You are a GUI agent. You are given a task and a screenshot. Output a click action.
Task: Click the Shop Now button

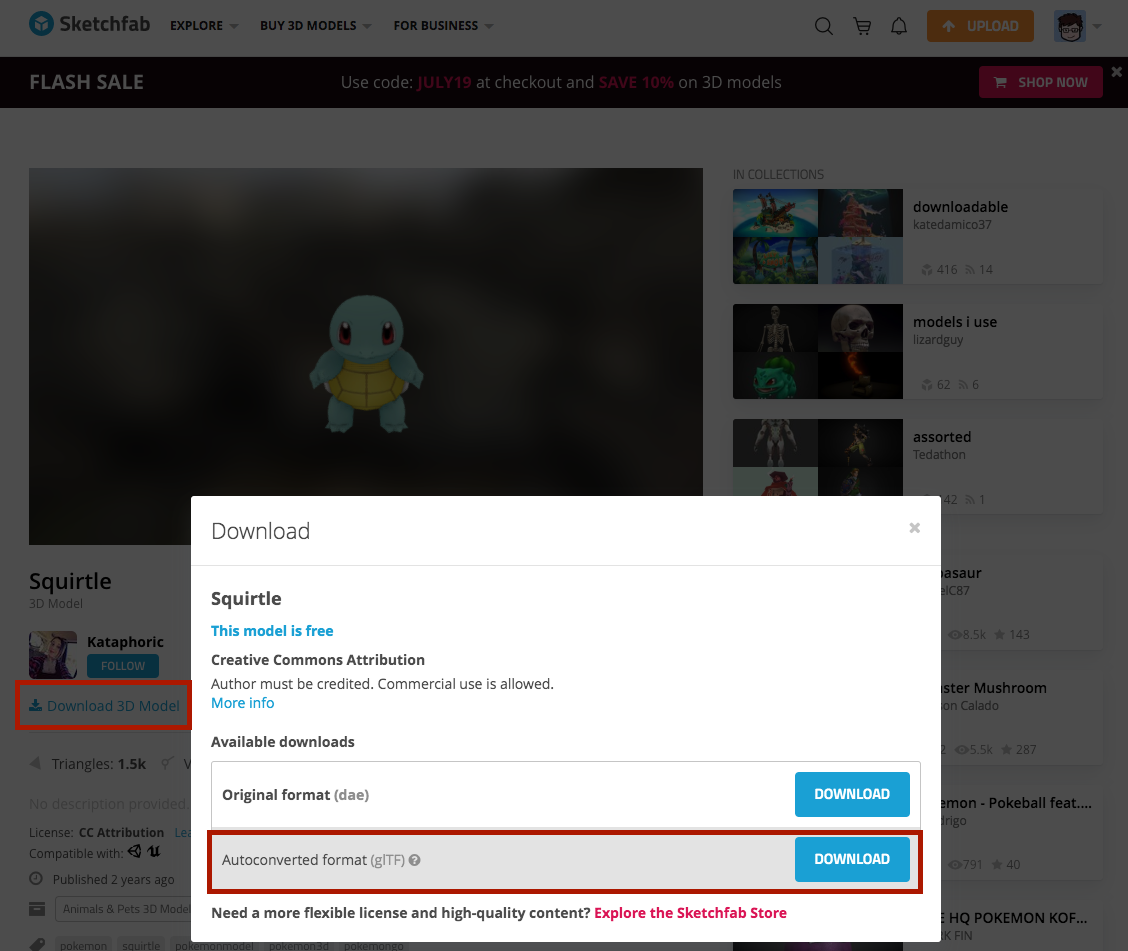[1040, 82]
